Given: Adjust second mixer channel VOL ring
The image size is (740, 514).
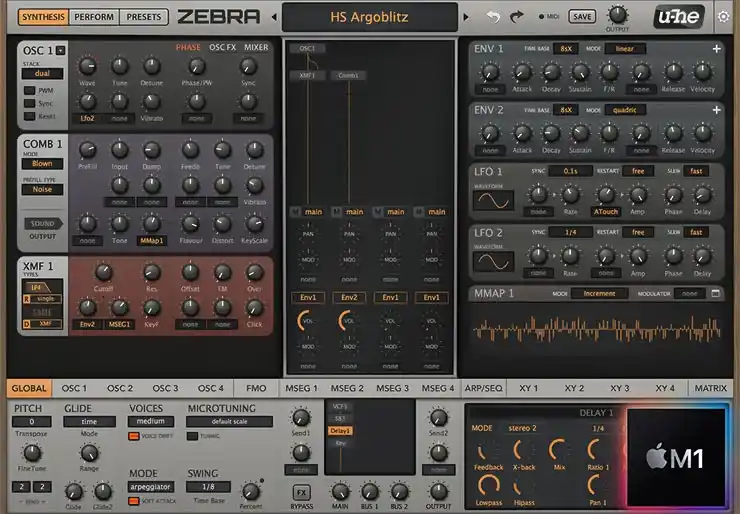Looking at the screenshot, I should (x=348, y=320).
